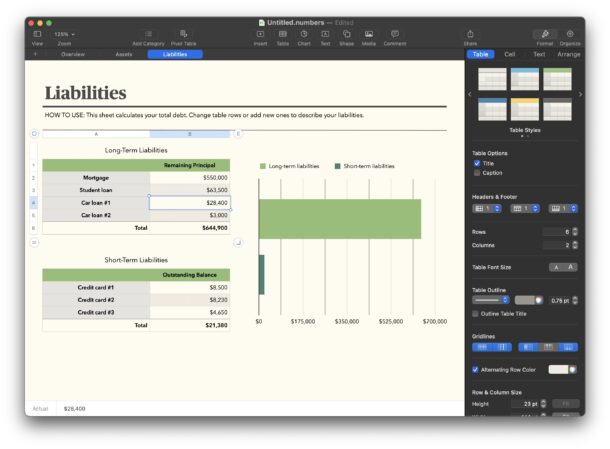
Task: Enable the Caption checkbox
Action: coord(476,172)
